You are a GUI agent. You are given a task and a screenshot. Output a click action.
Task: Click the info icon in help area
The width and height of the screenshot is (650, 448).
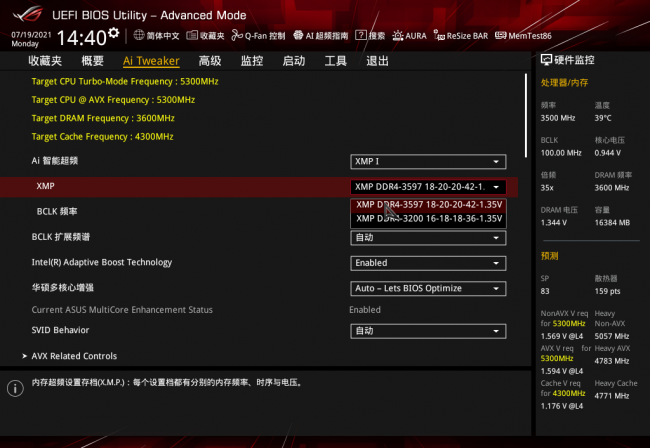coord(15,388)
